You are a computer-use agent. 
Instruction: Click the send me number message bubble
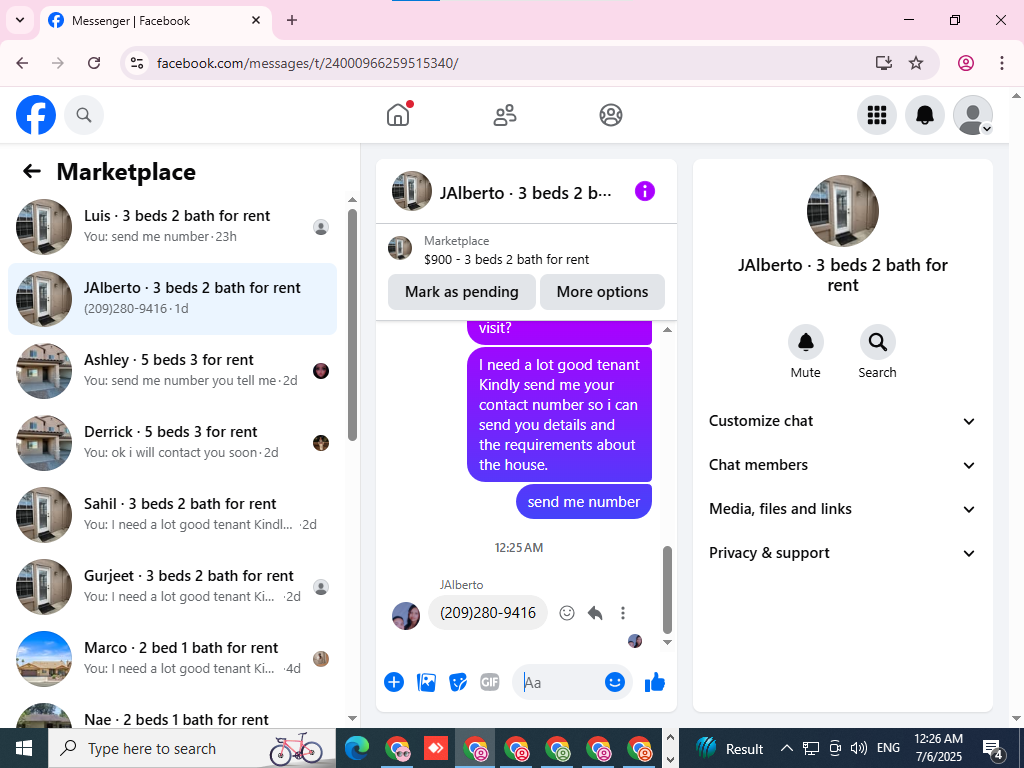[x=584, y=502]
